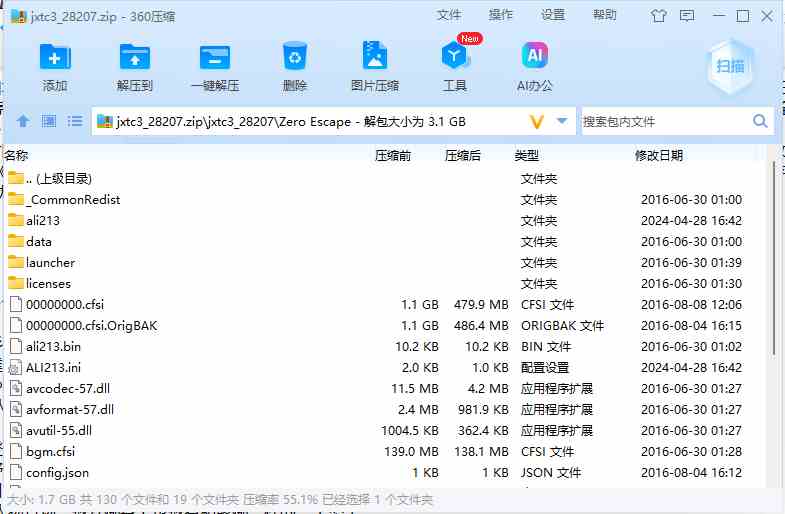Select the file 00000000.cfsi
The height and width of the screenshot is (514, 785).
pos(385,305)
